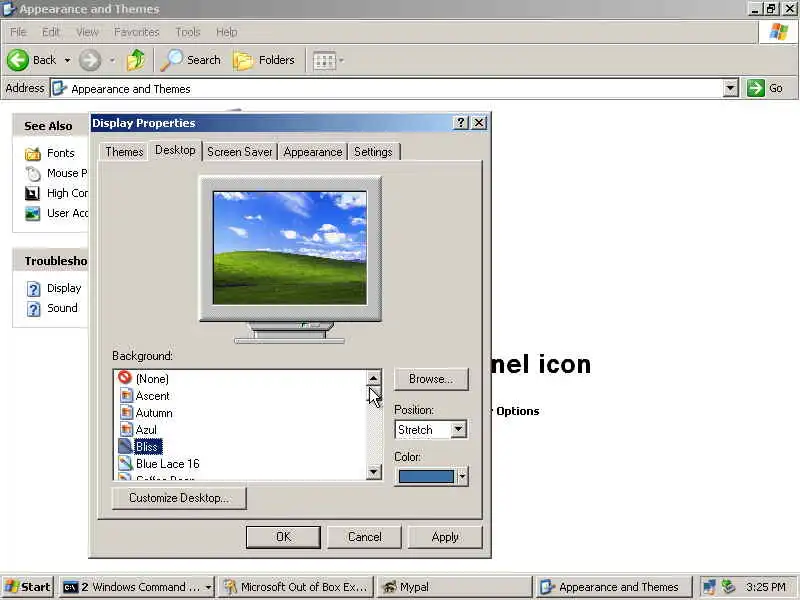Click the Fonts folder icon

[33, 153]
